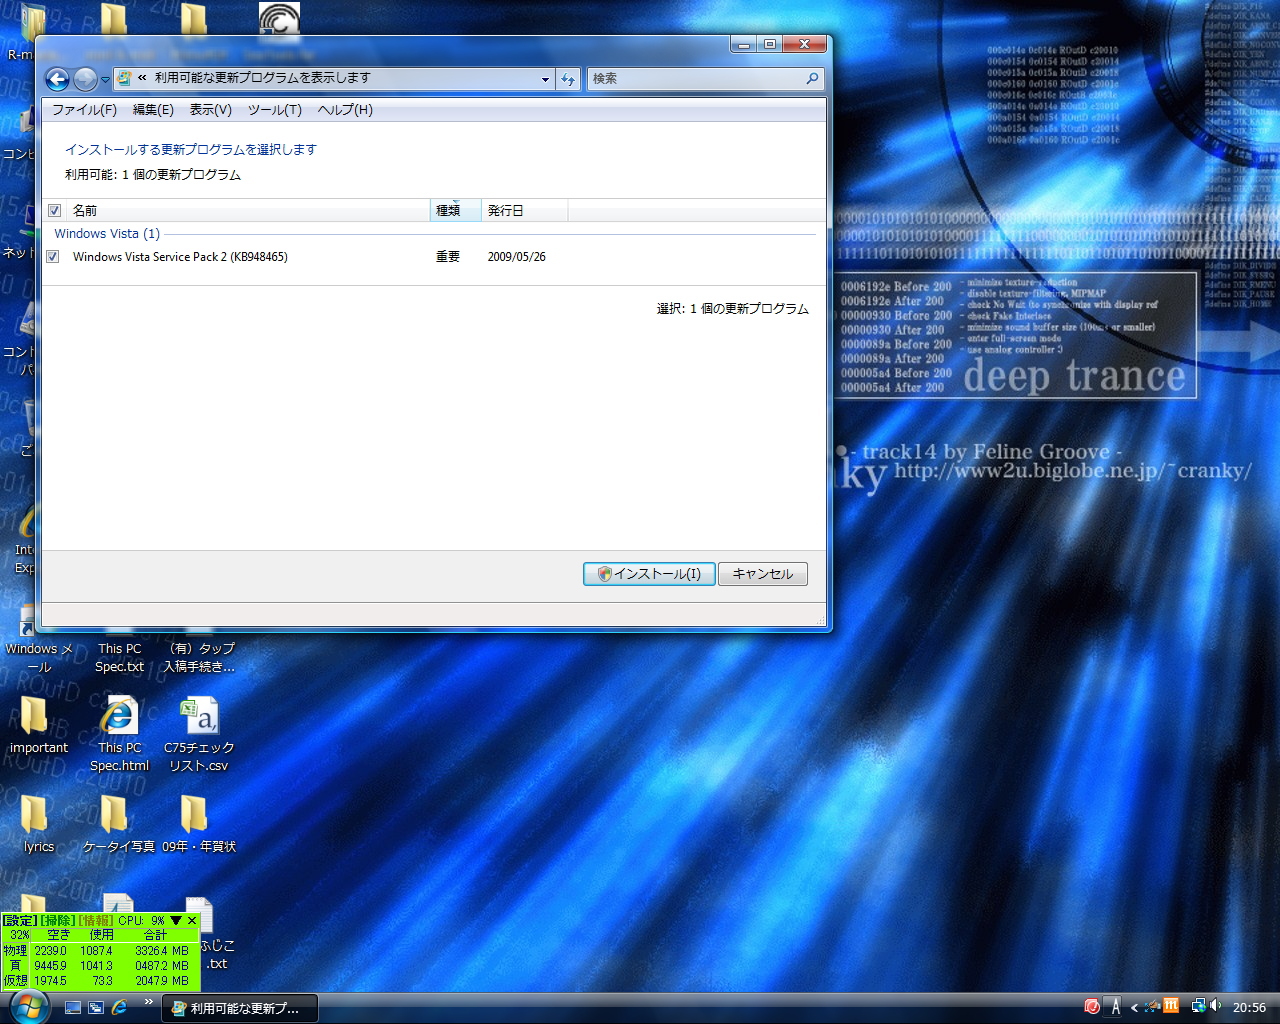Open the 表示(V) menu
Image resolution: width=1280 pixels, height=1024 pixels.
[211, 110]
